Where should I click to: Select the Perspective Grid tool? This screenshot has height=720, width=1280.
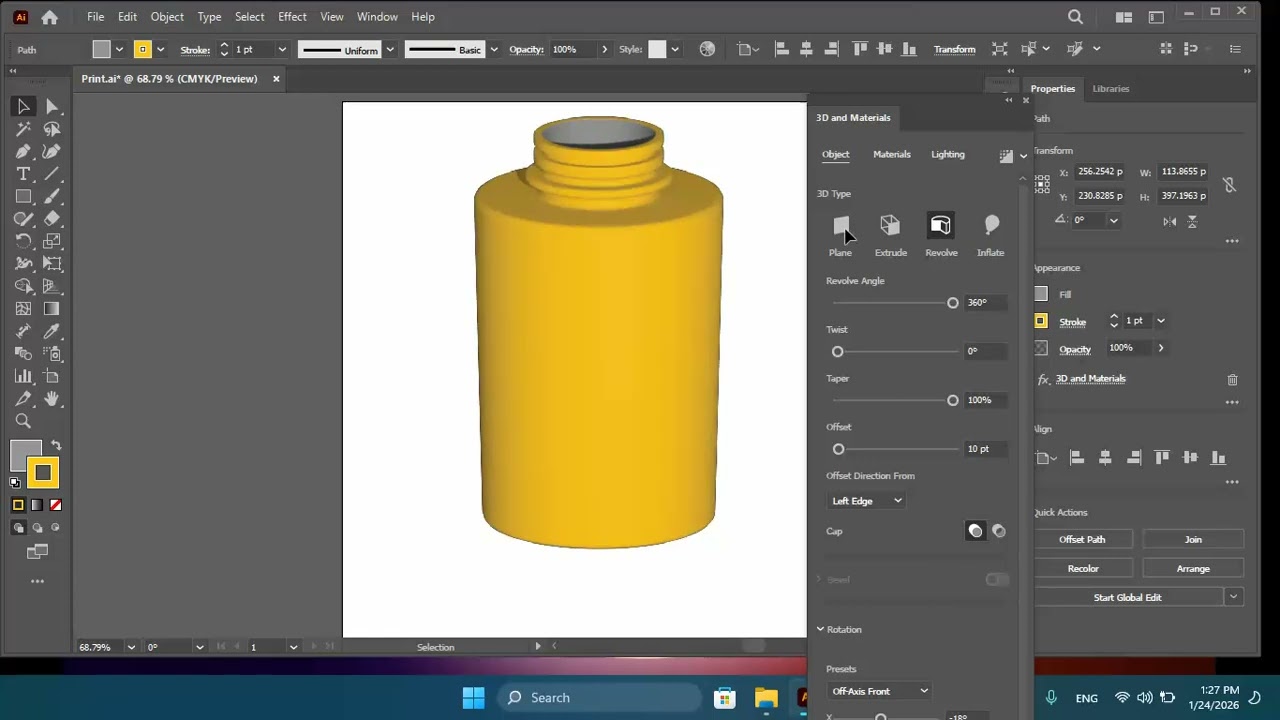52,286
